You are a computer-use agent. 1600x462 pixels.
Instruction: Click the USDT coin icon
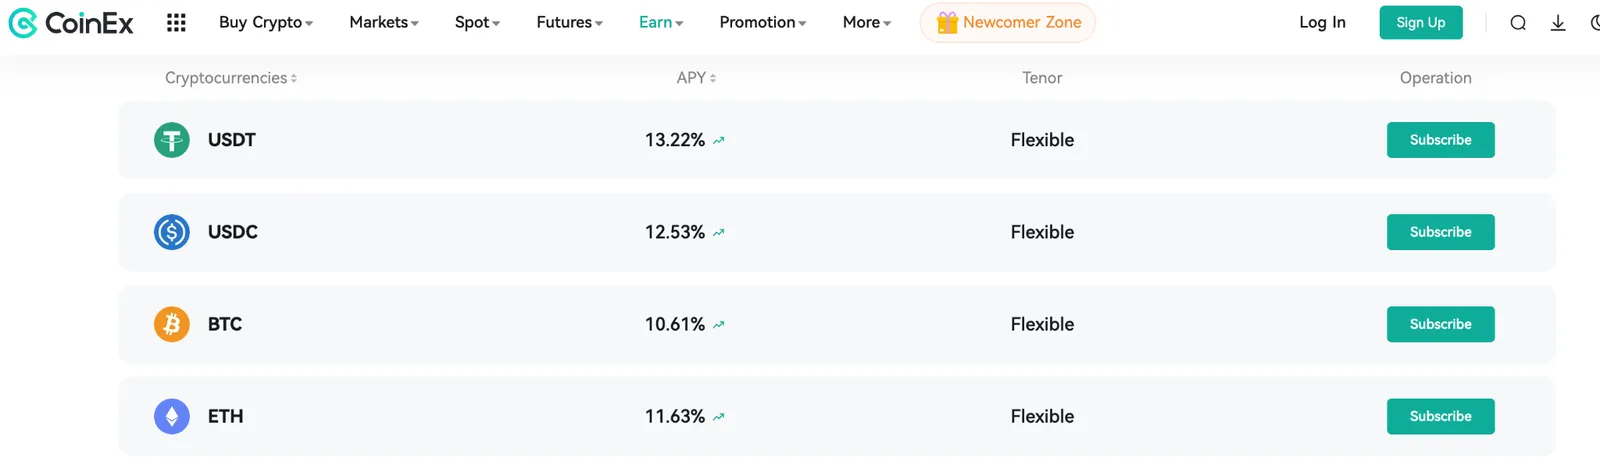(172, 140)
